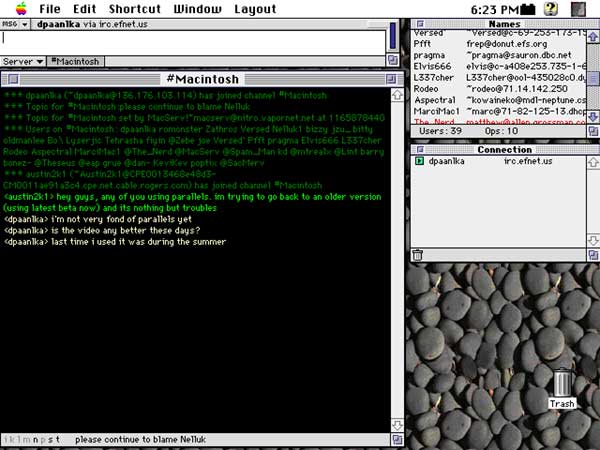Toggle channel mode t
The width and height of the screenshot is (600, 450).
[58, 440]
